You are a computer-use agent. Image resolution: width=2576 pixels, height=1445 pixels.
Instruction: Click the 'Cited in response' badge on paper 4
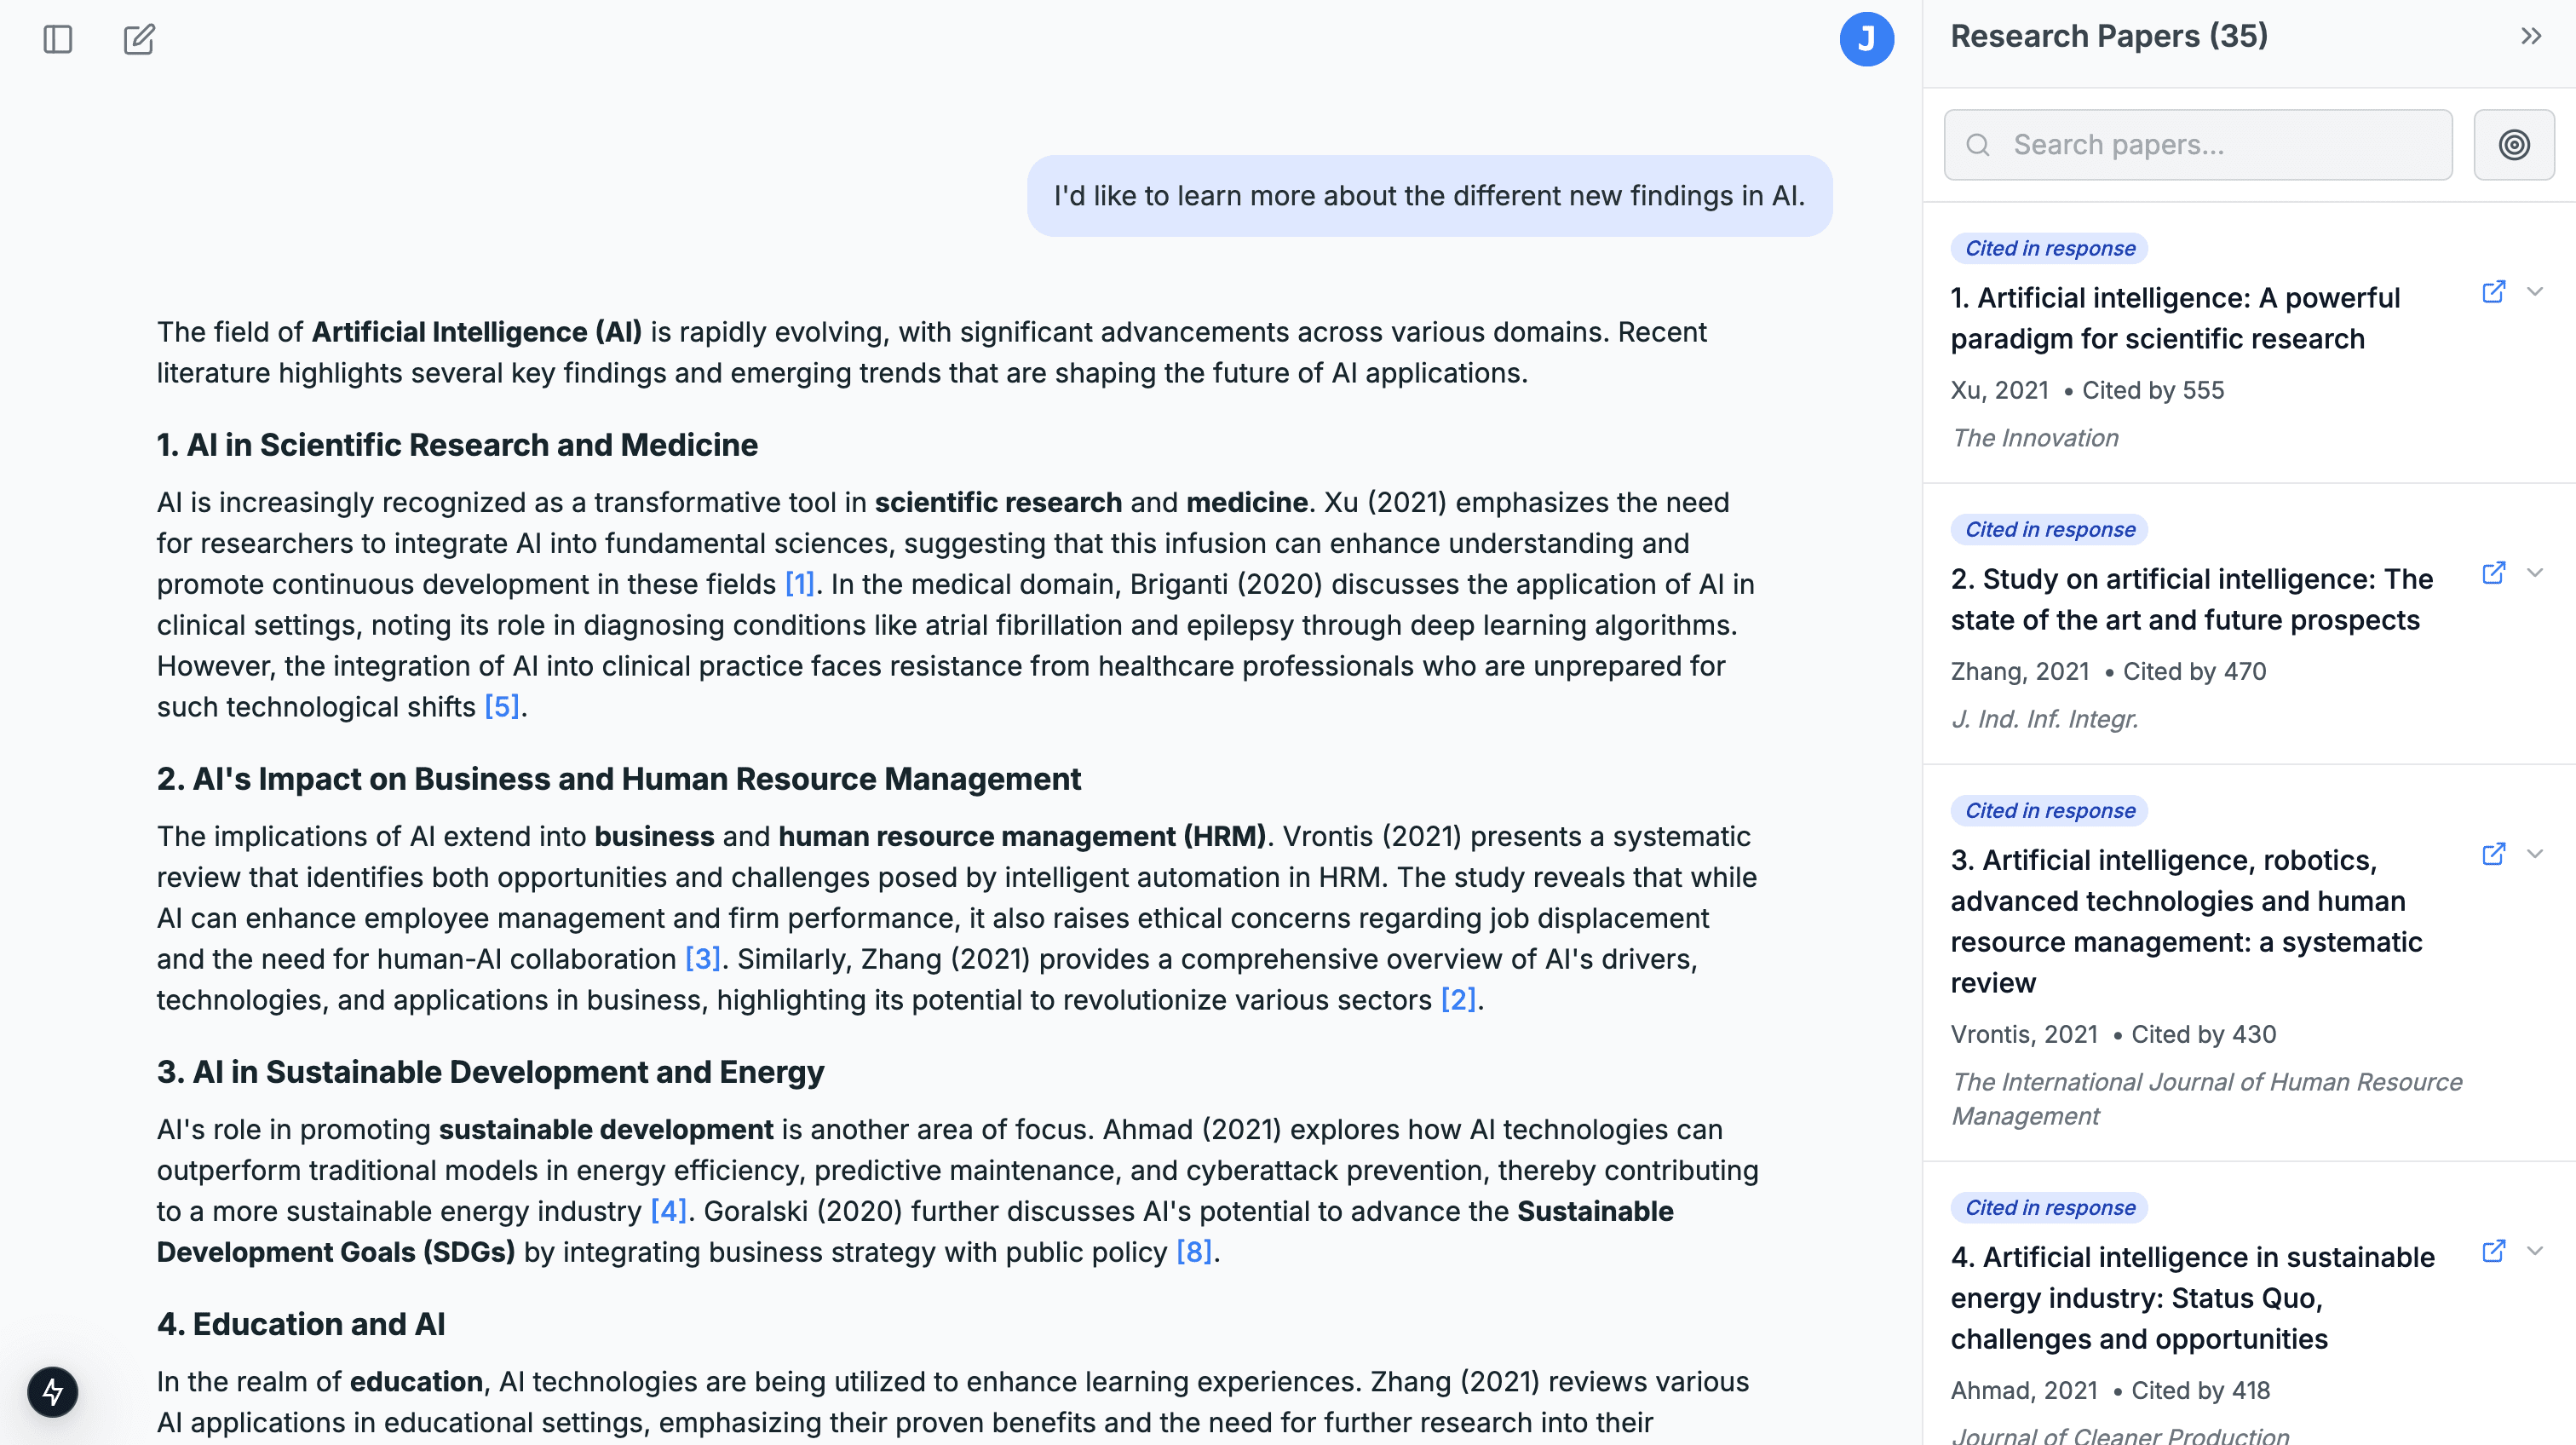click(2048, 1207)
